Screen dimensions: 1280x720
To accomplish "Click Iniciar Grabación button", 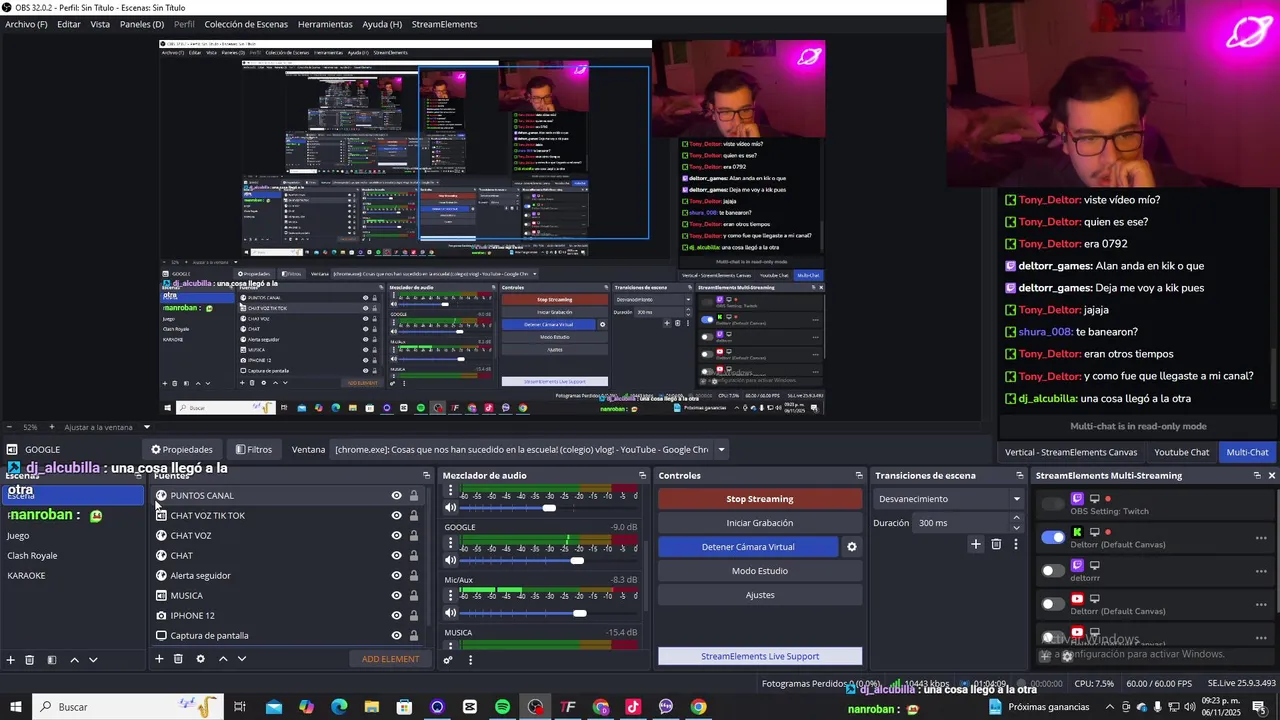I will [760, 523].
